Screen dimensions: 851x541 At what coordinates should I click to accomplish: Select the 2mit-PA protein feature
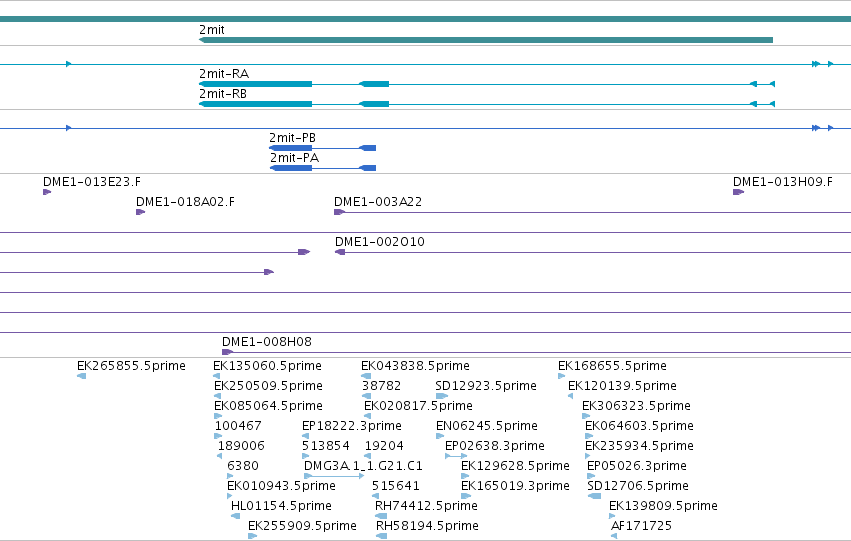pyautogui.click(x=323, y=168)
